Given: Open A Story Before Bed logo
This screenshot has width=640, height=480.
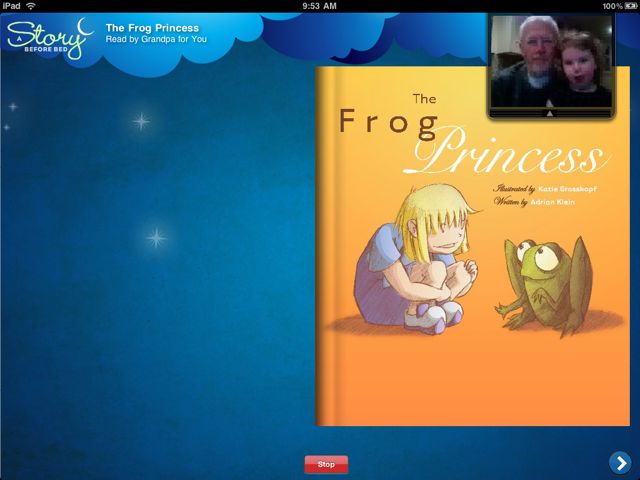Looking at the screenshot, I should [50, 38].
